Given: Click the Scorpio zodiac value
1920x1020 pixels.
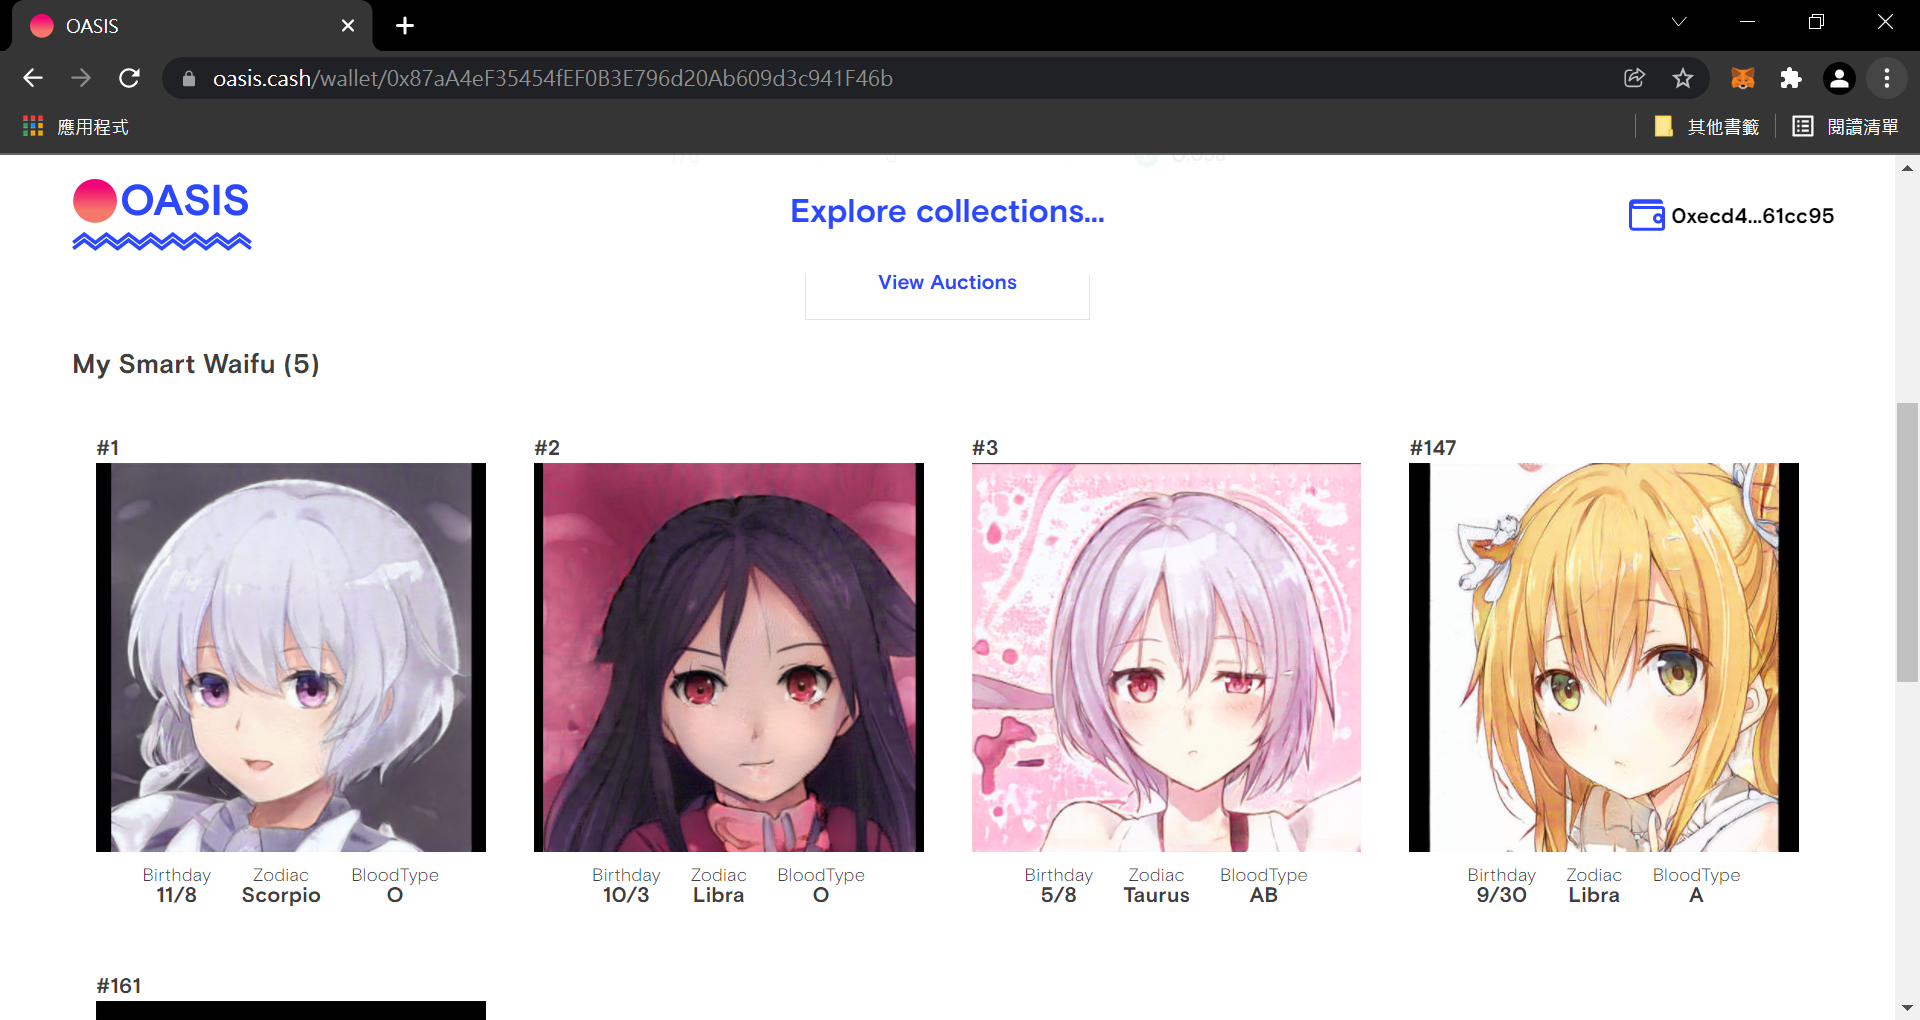Looking at the screenshot, I should (281, 896).
